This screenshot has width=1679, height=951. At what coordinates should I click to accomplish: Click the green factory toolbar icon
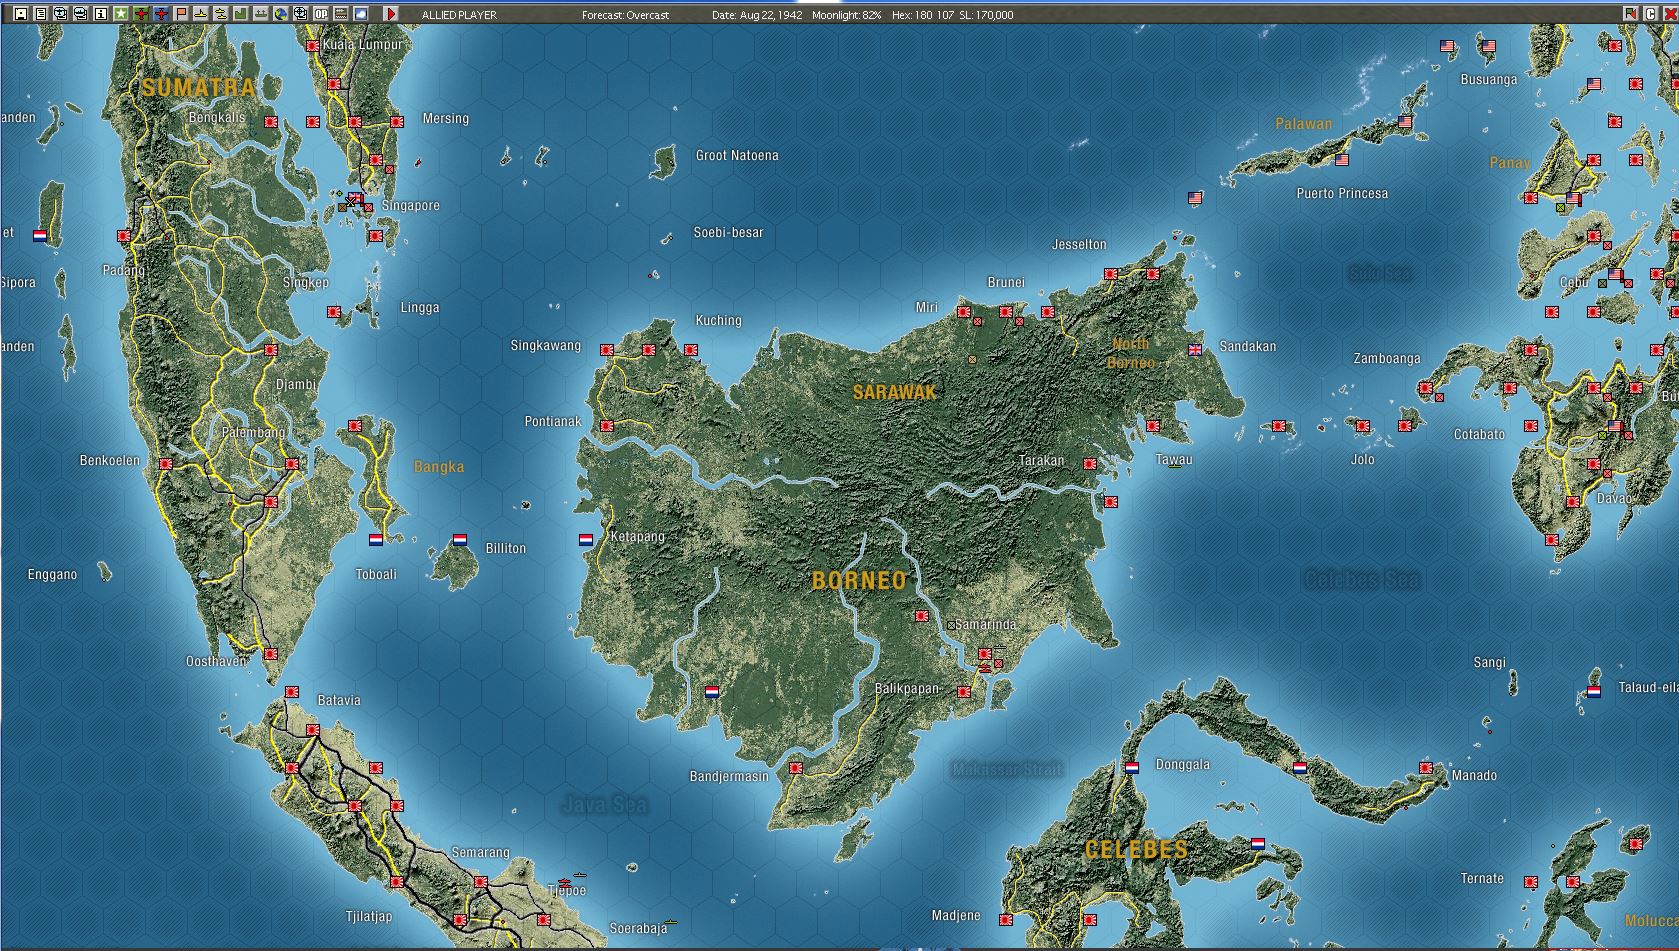240,14
